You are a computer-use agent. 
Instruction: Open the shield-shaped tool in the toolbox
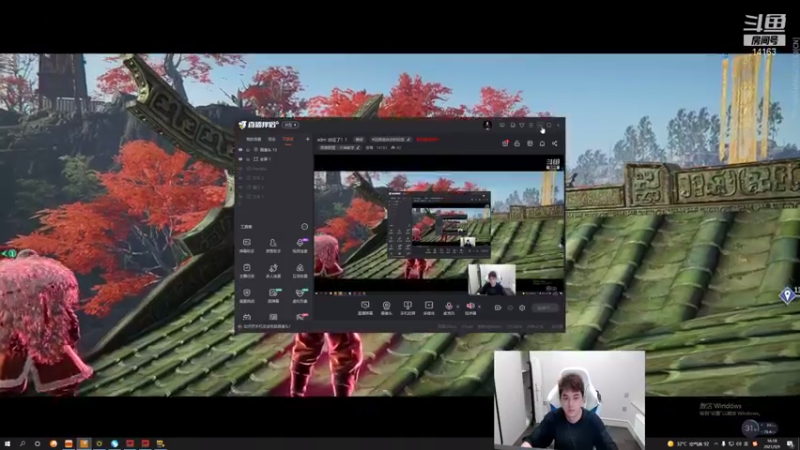coord(247,295)
